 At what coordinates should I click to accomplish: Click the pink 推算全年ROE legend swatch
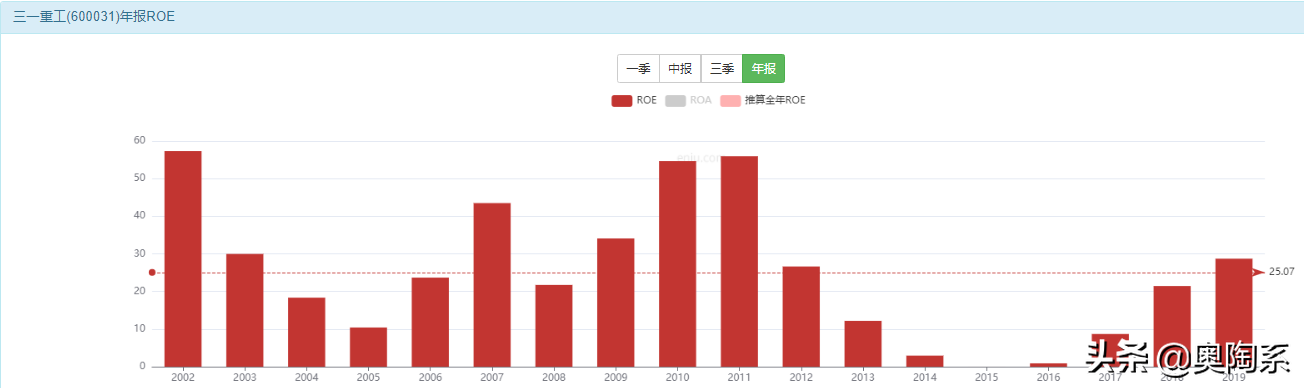point(730,101)
